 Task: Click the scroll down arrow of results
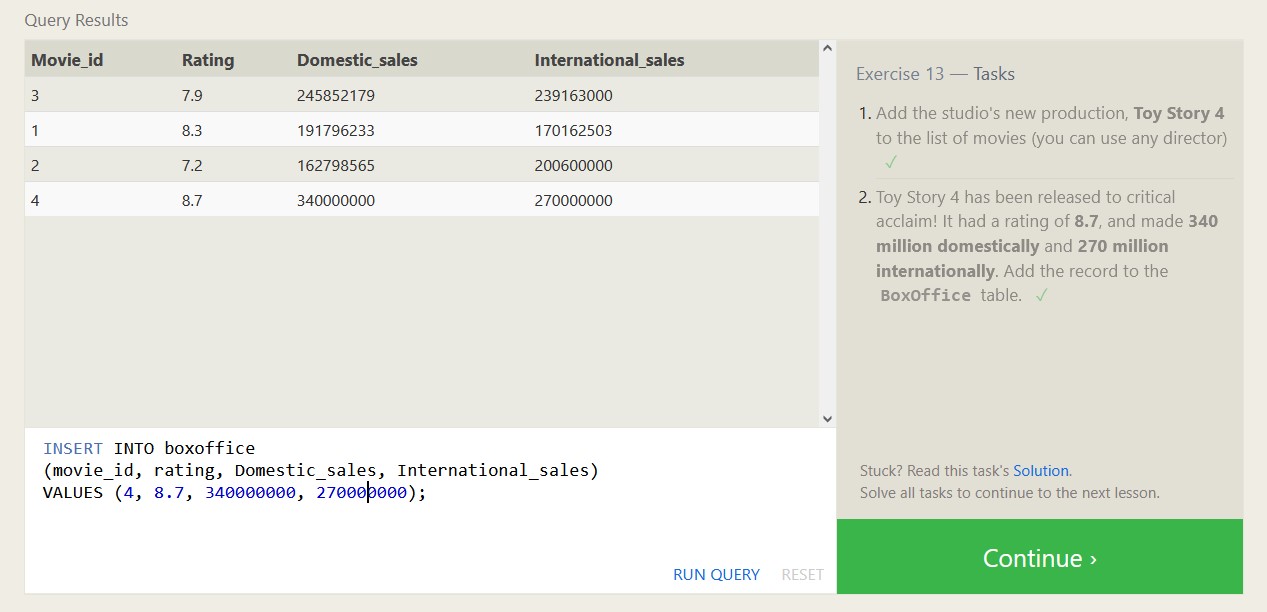[827, 419]
